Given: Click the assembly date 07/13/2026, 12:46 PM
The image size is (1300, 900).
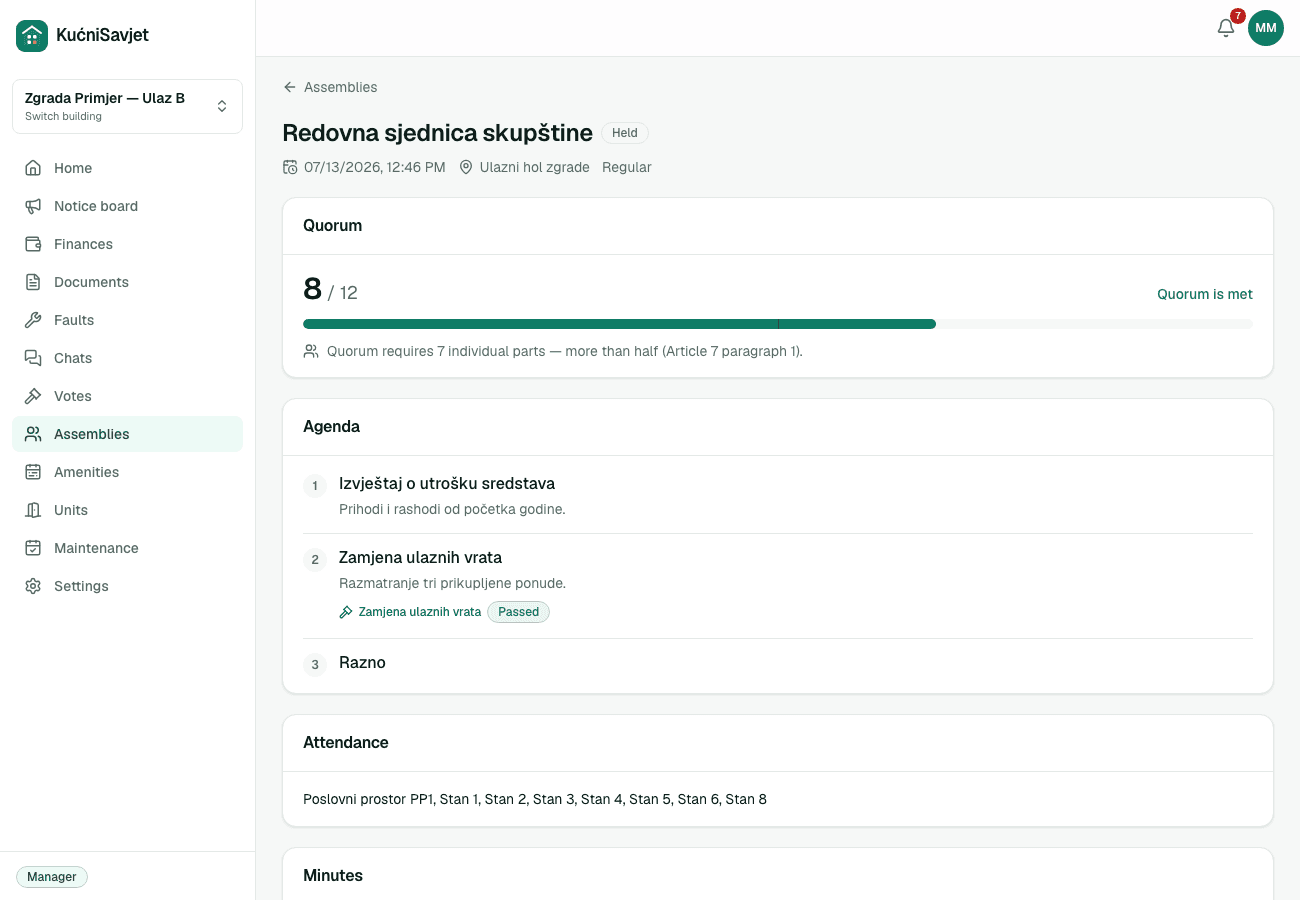Looking at the screenshot, I should (x=375, y=167).
